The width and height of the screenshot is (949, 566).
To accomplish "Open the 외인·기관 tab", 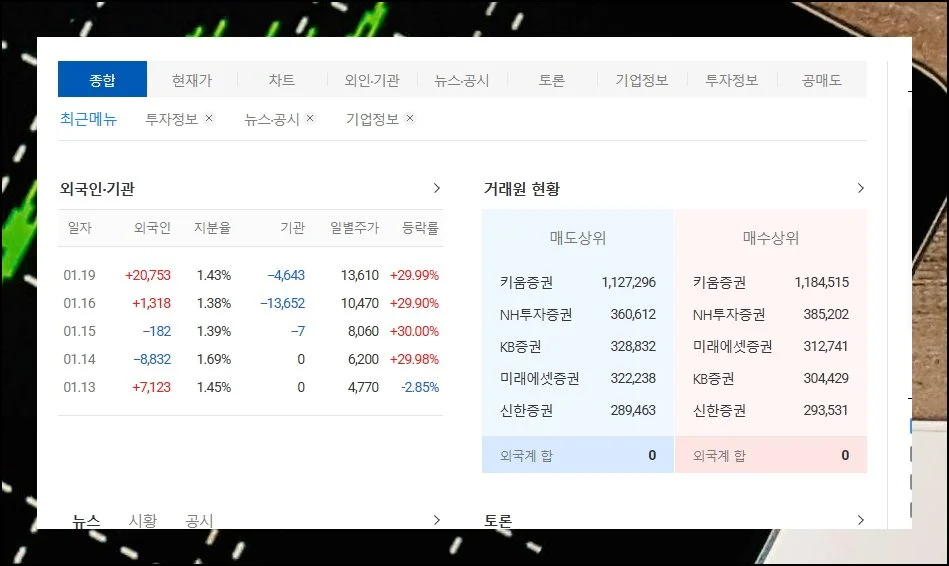I will 372,80.
